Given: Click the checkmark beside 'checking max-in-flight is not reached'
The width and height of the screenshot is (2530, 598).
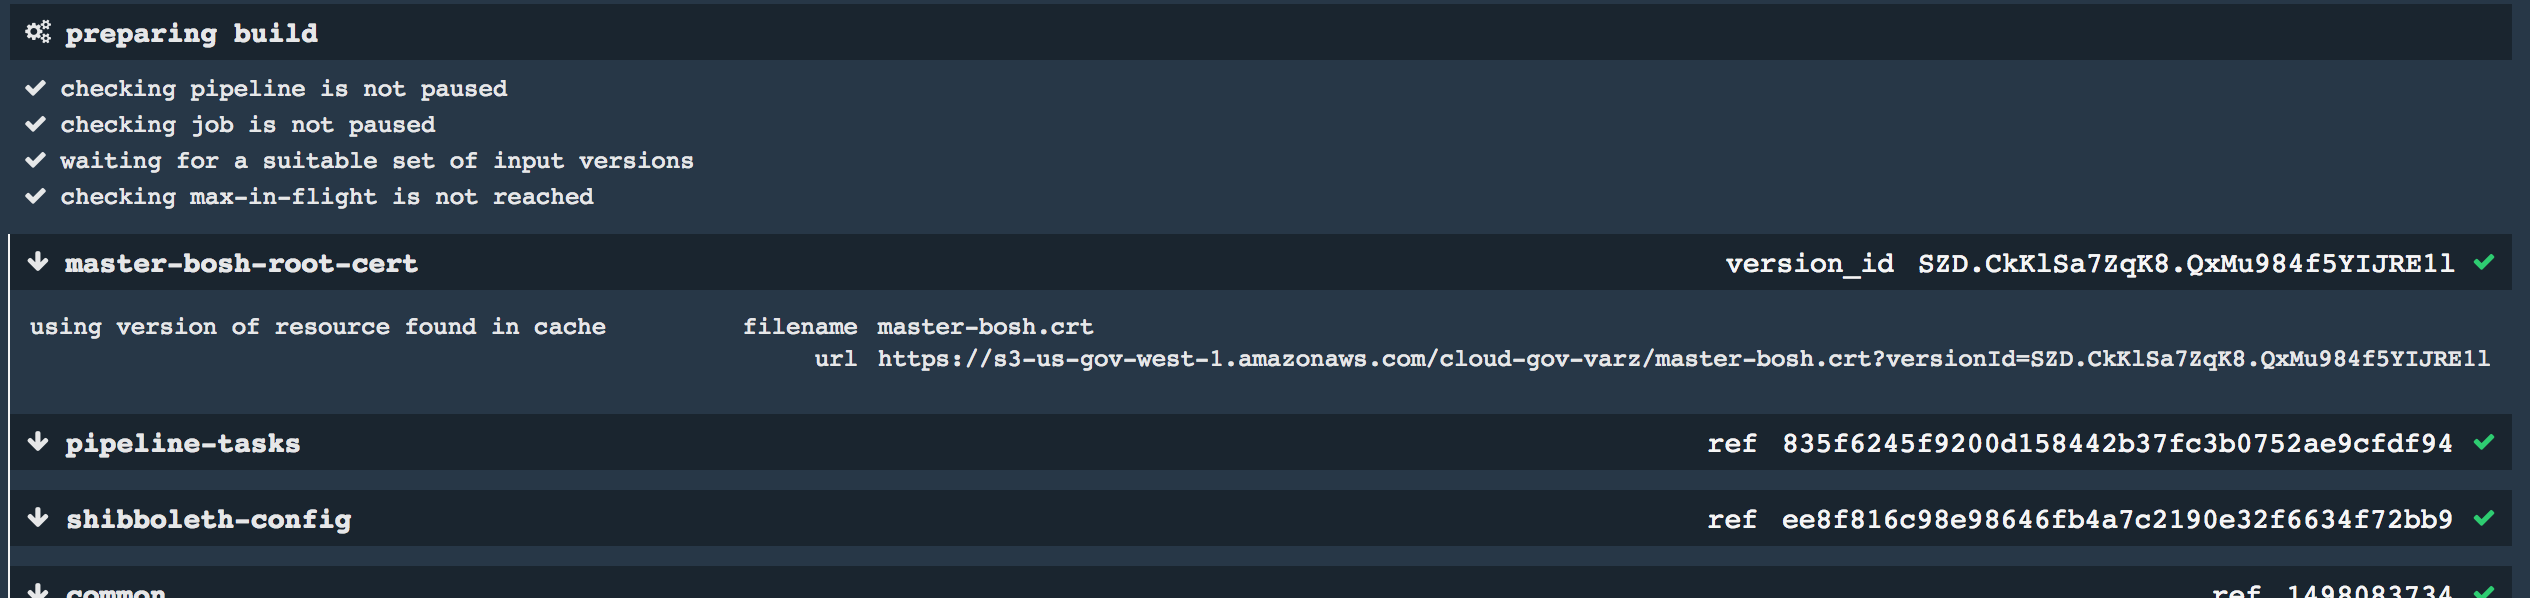Looking at the screenshot, I should 35,196.
